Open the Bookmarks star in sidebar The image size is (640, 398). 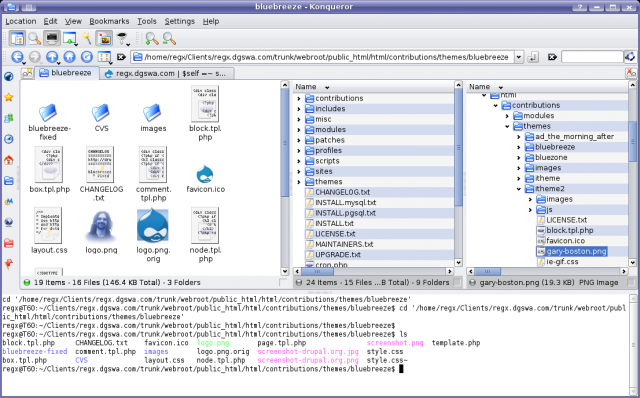pos(9,97)
